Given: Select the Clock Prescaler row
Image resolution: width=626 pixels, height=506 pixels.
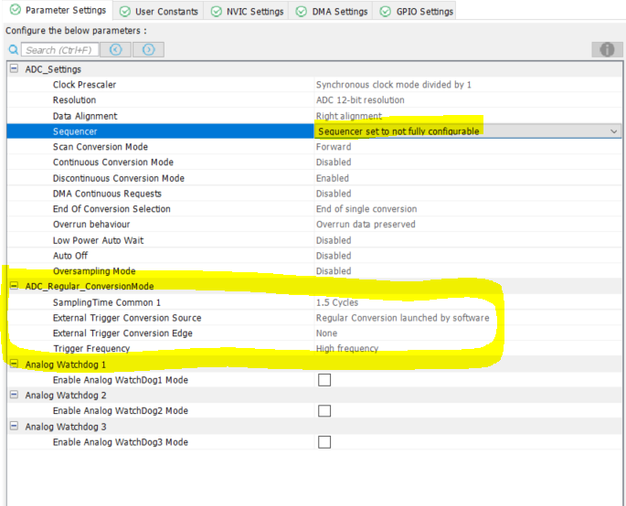Looking at the screenshot, I should tap(314, 84).
